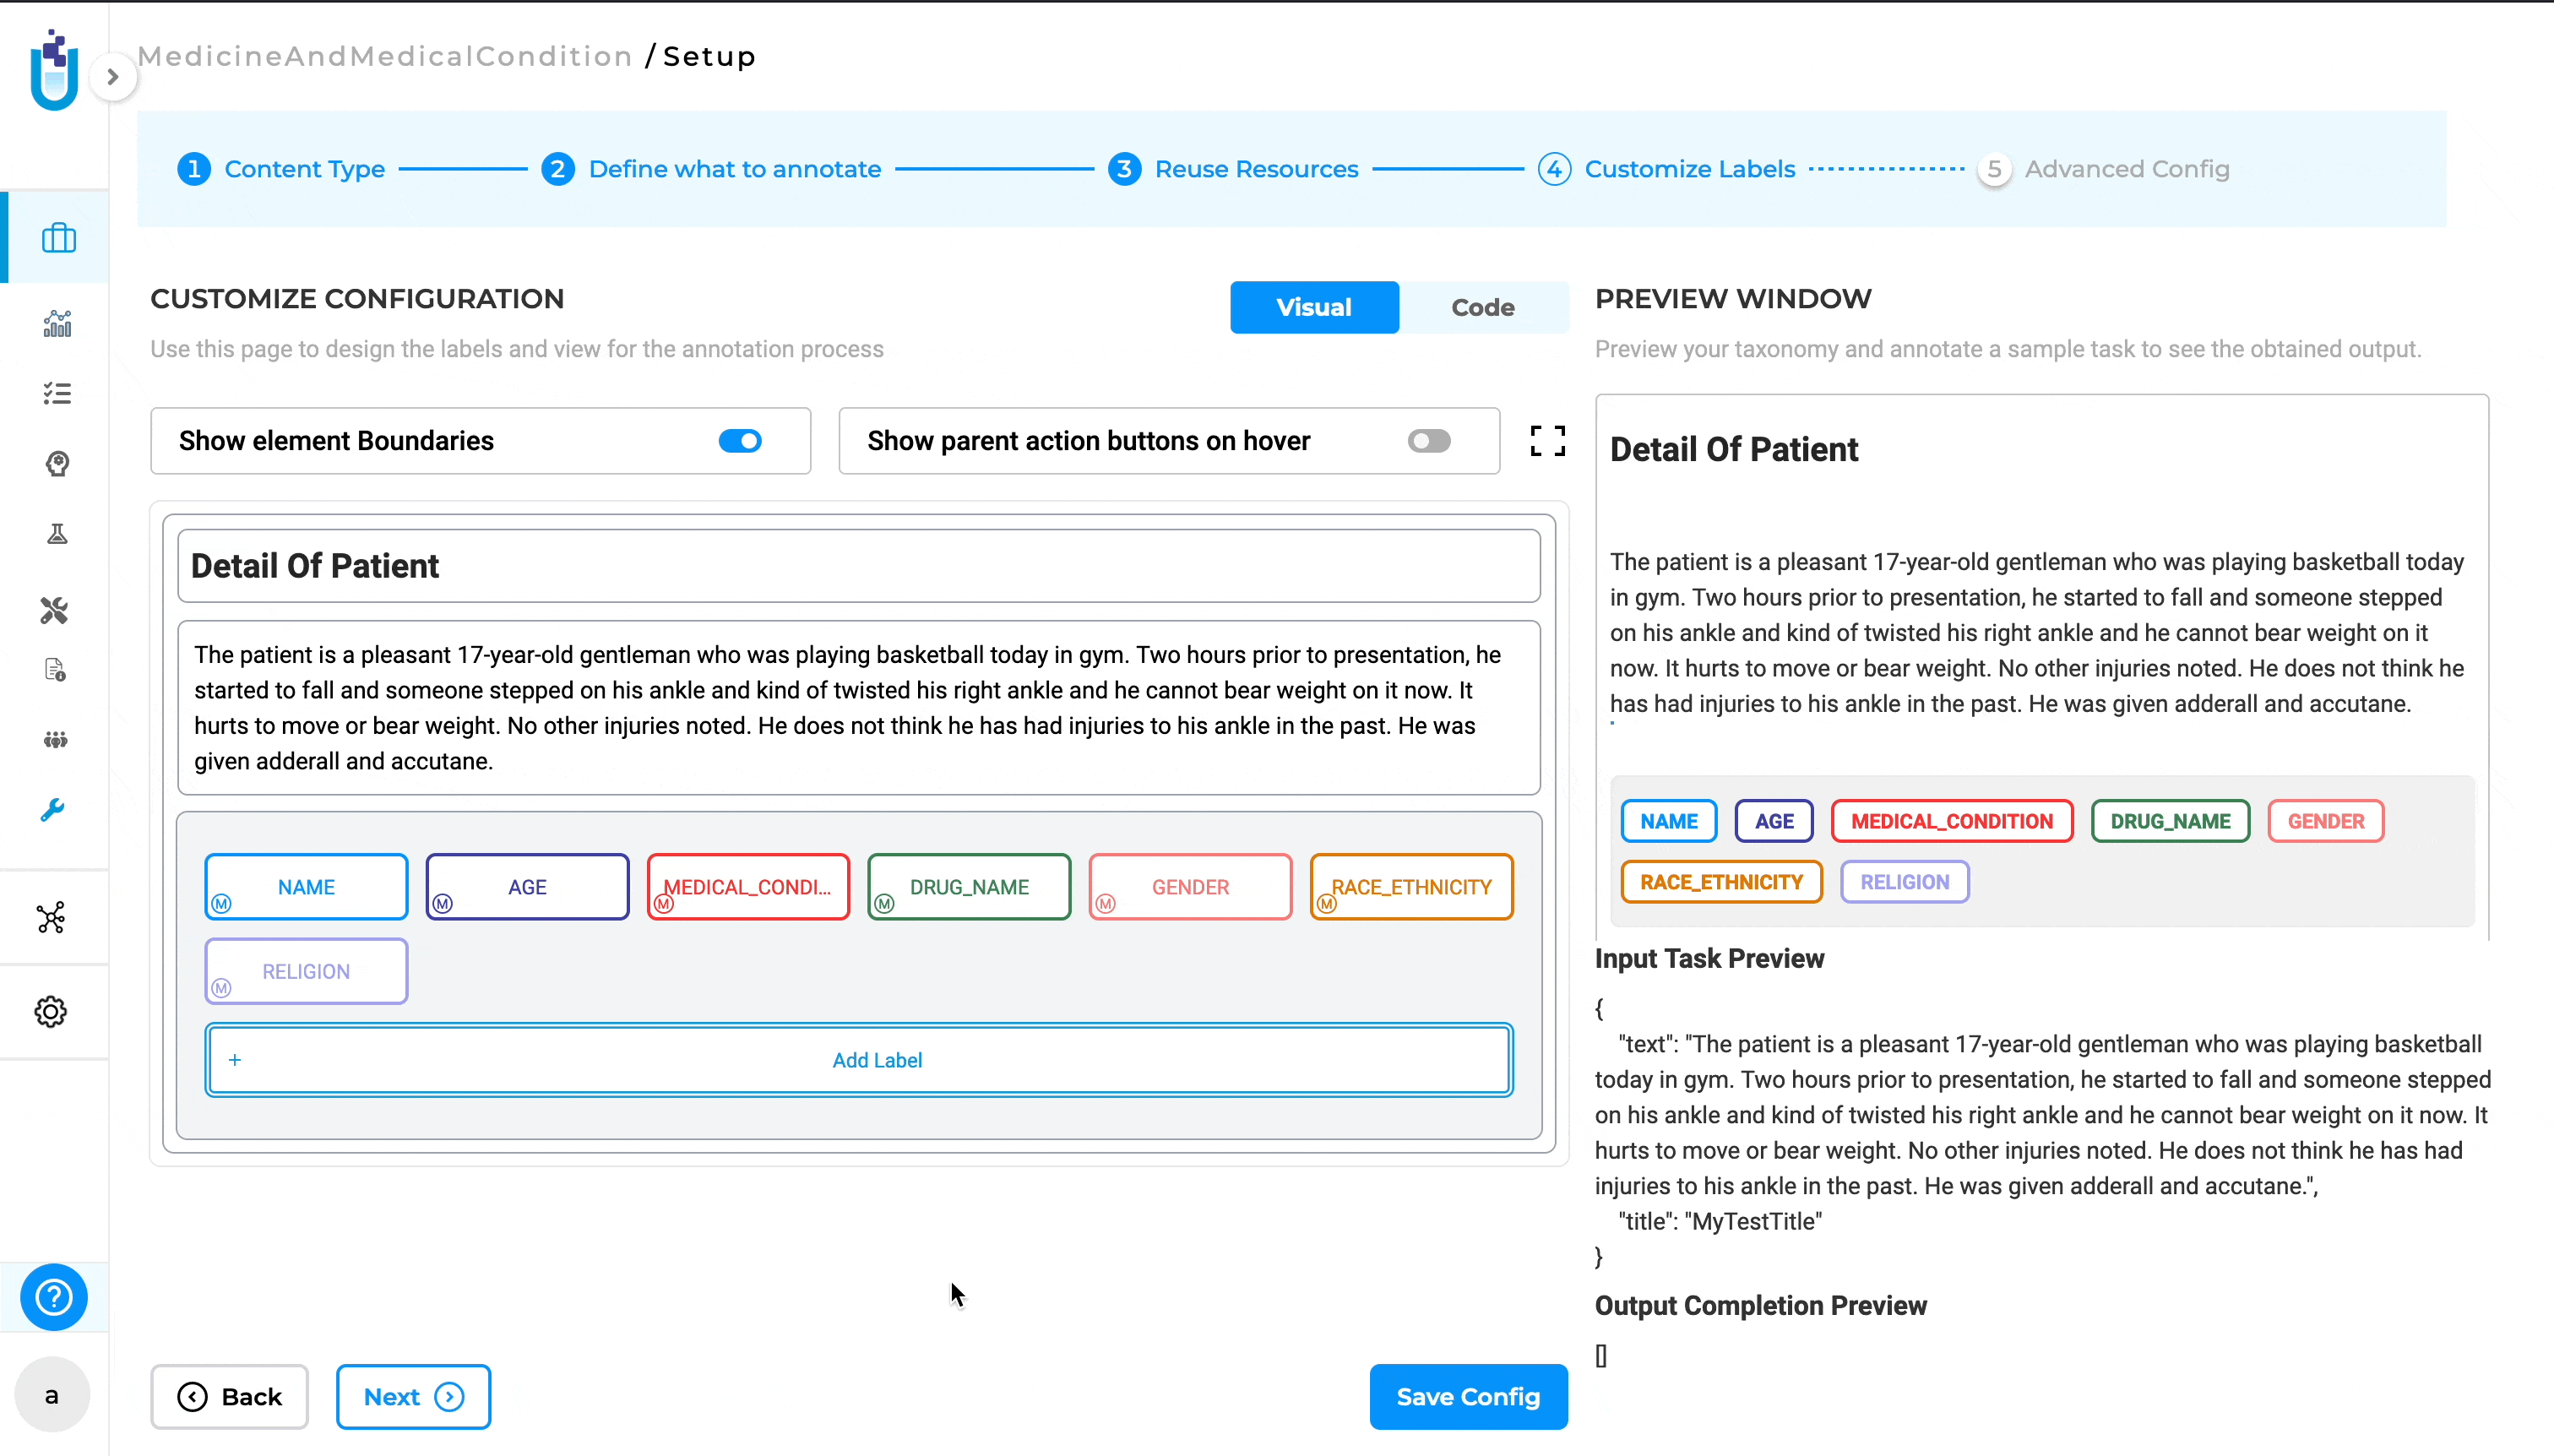Switch to Code view mode
The width and height of the screenshot is (2554, 1456).
[x=1482, y=307]
